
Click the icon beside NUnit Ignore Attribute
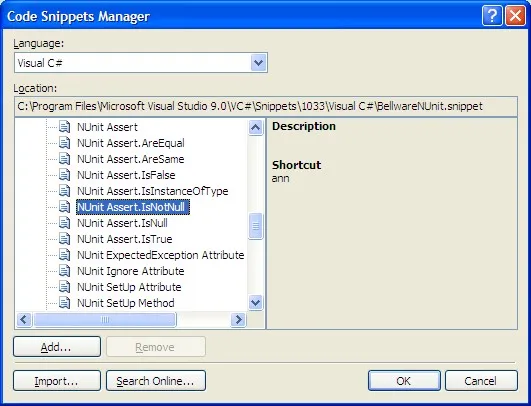coord(64,271)
